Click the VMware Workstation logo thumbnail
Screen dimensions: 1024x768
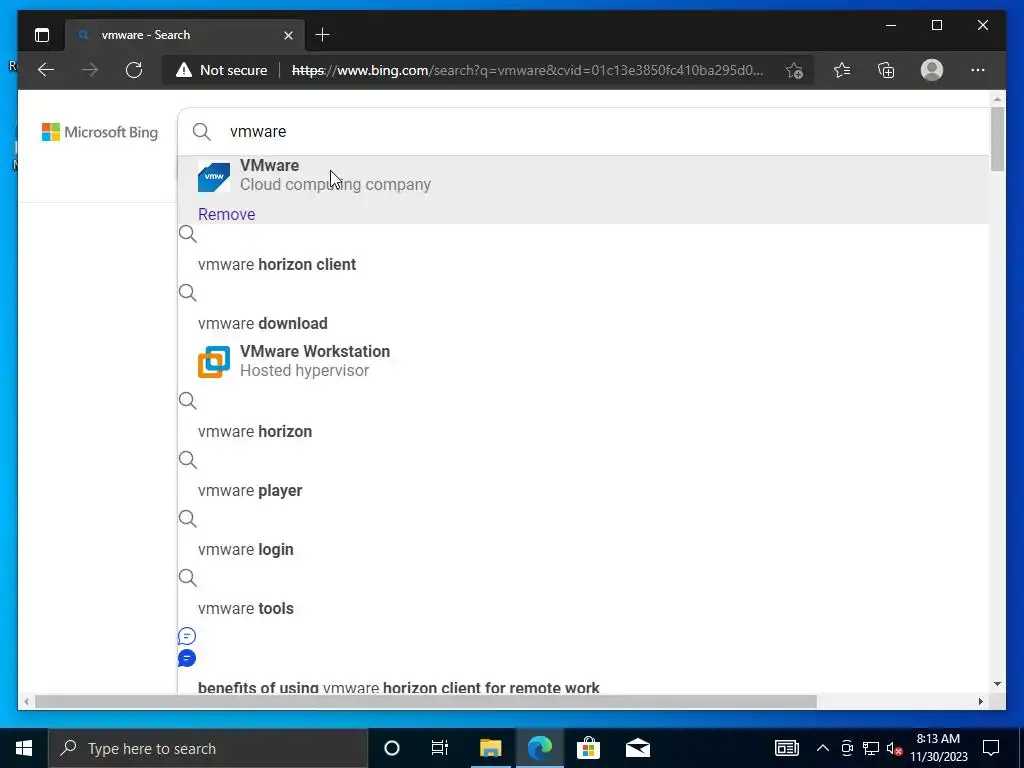point(214,362)
